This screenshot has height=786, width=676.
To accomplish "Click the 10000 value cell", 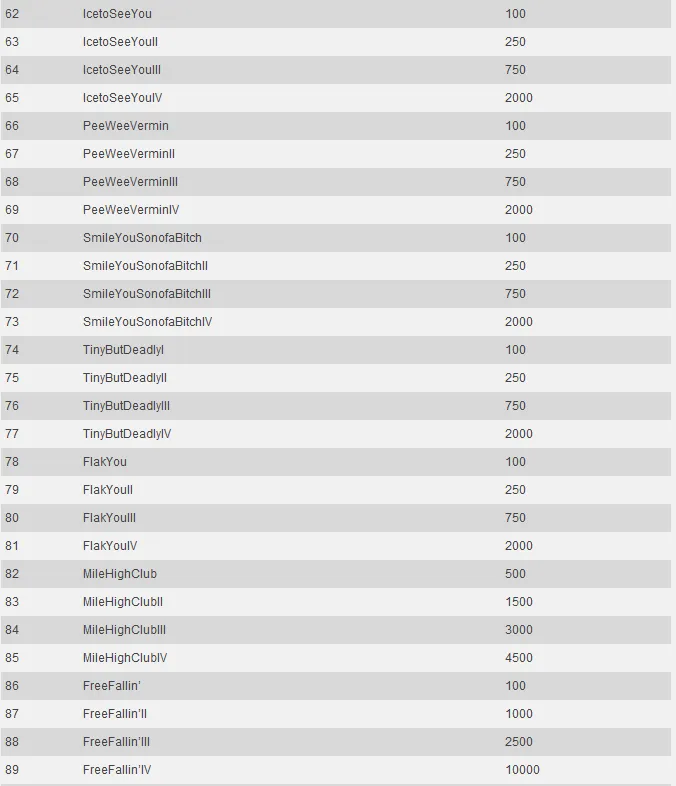I will pos(522,770).
